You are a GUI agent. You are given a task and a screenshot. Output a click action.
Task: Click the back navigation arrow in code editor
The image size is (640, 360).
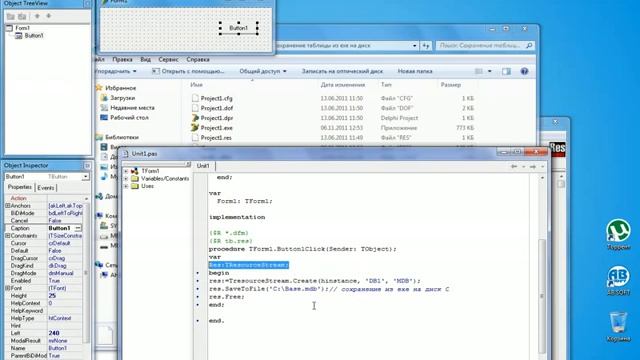coord(514,167)
